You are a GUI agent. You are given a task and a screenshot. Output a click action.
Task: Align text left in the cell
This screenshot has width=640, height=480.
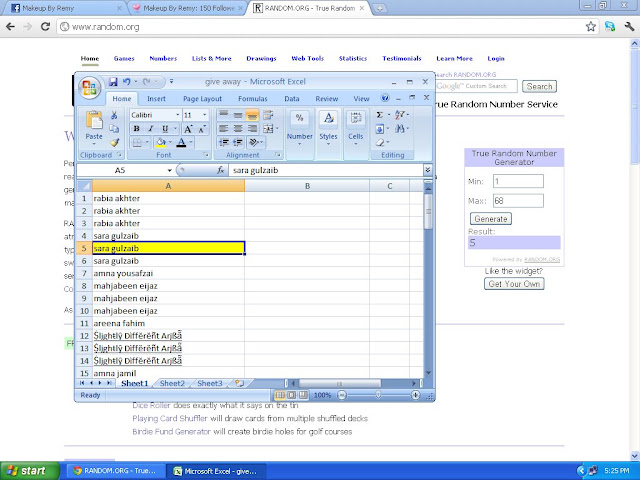click(223, 129)
